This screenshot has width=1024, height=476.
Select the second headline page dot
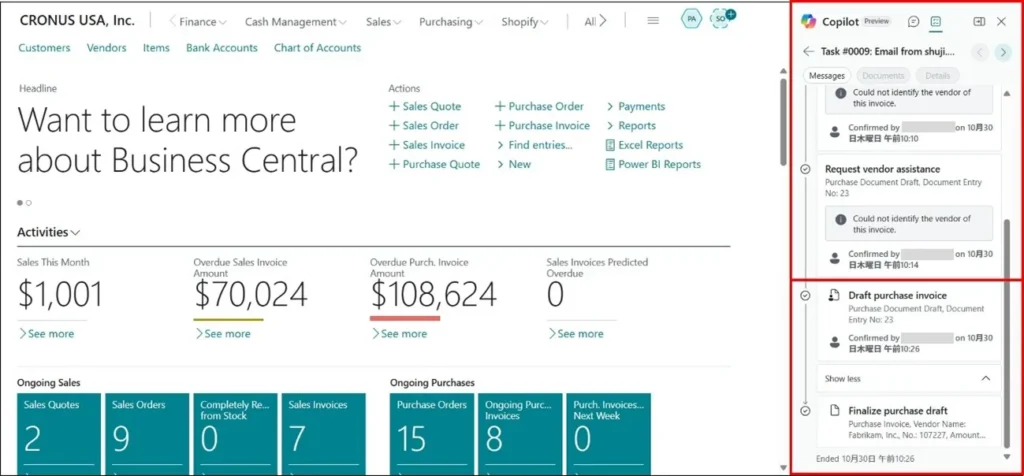[x=28, y=203]
